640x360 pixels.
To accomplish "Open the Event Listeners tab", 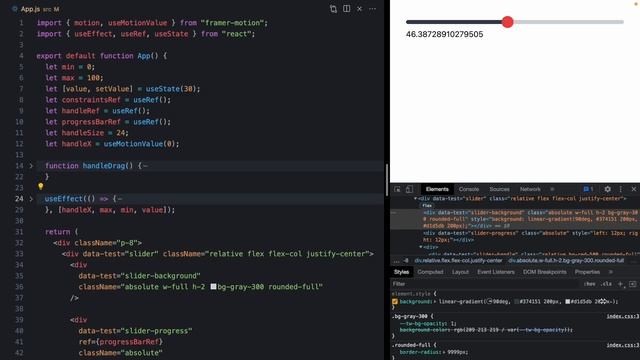I will pos(496,272).
